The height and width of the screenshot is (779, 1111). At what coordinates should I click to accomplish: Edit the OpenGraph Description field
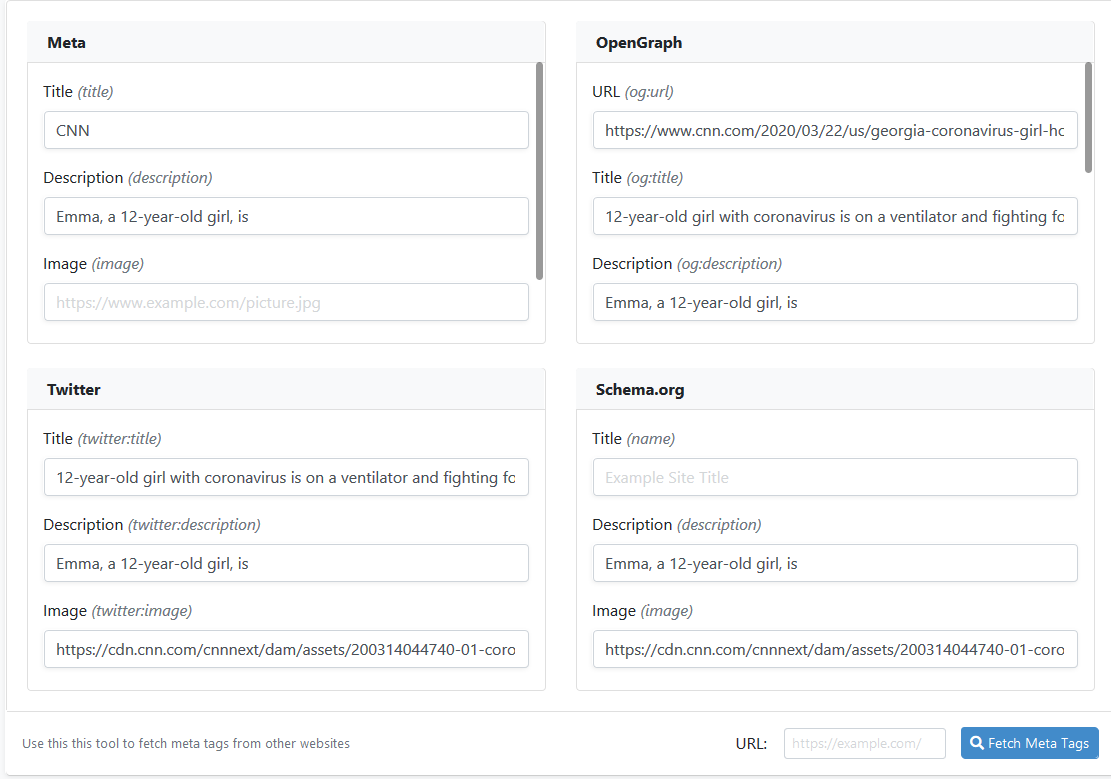point(835,302)
